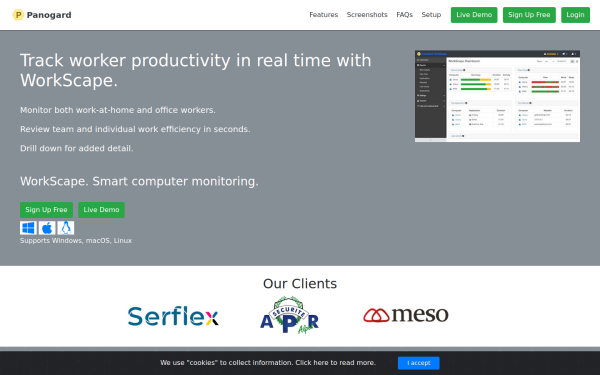600x375 pixels.
Task: Open the WorkScape dashboard screenshot thumbnail
Action: (x=497, y=96)
